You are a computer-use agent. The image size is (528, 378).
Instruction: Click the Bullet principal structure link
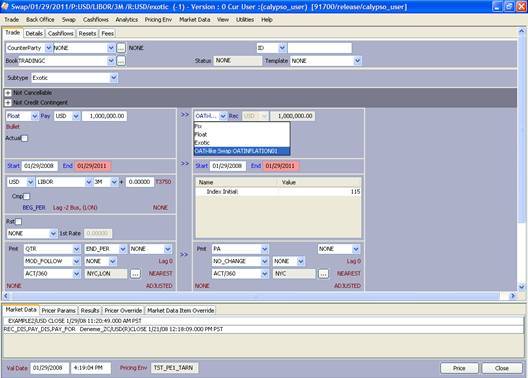pos(13,127)
